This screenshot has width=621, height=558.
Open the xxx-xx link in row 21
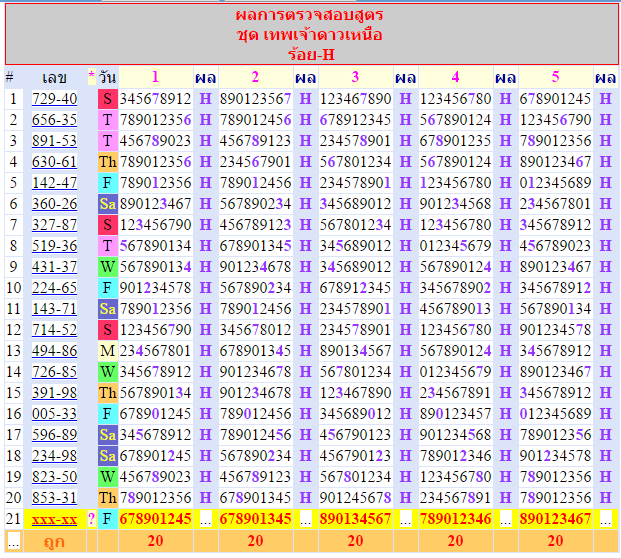[54, 519]
